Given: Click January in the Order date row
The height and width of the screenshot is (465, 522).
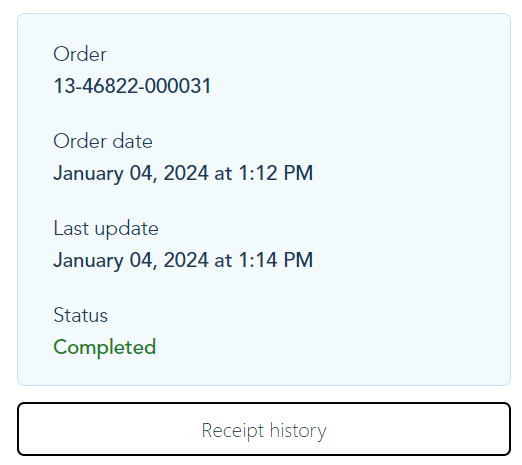Looking at the screenshot, I should click(x=88, y=174).
